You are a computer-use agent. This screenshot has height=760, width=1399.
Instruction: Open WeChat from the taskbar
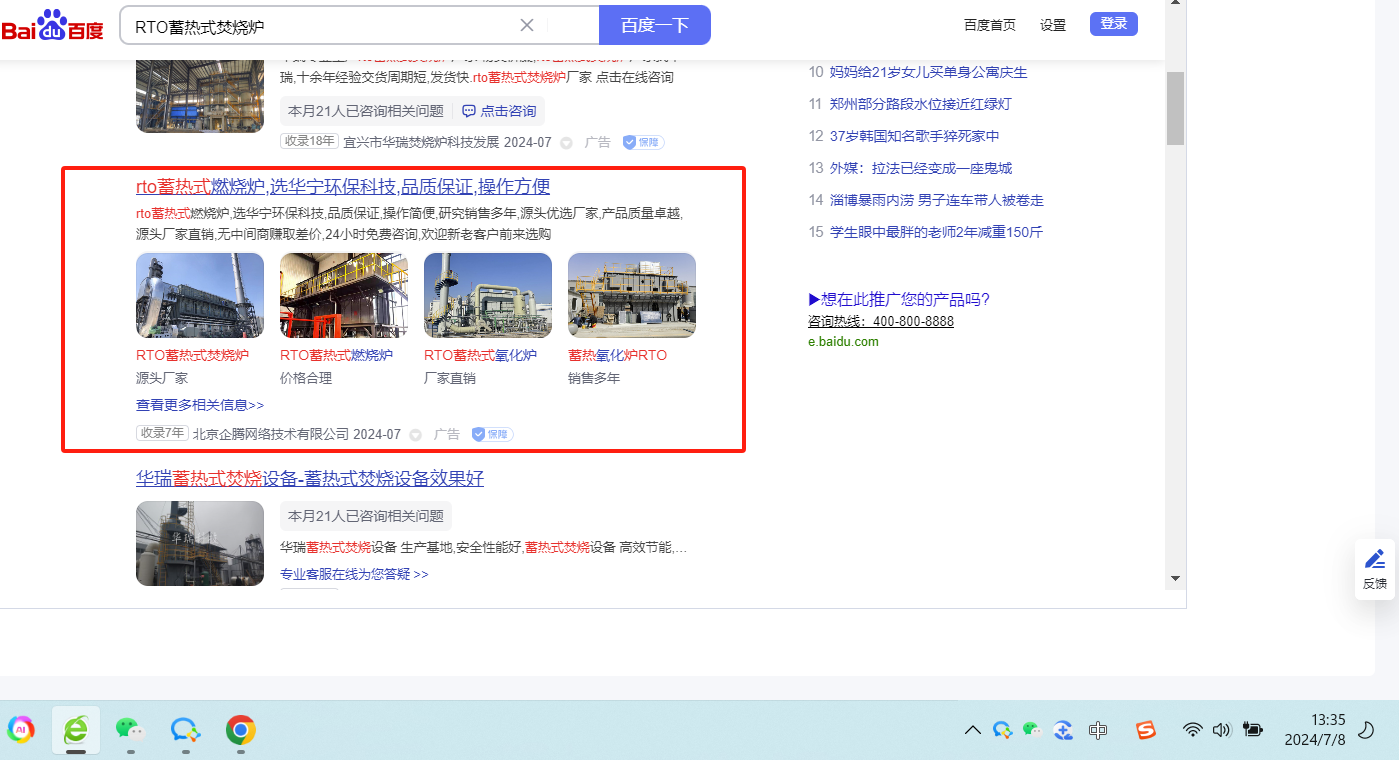click(x=130, y=730)
